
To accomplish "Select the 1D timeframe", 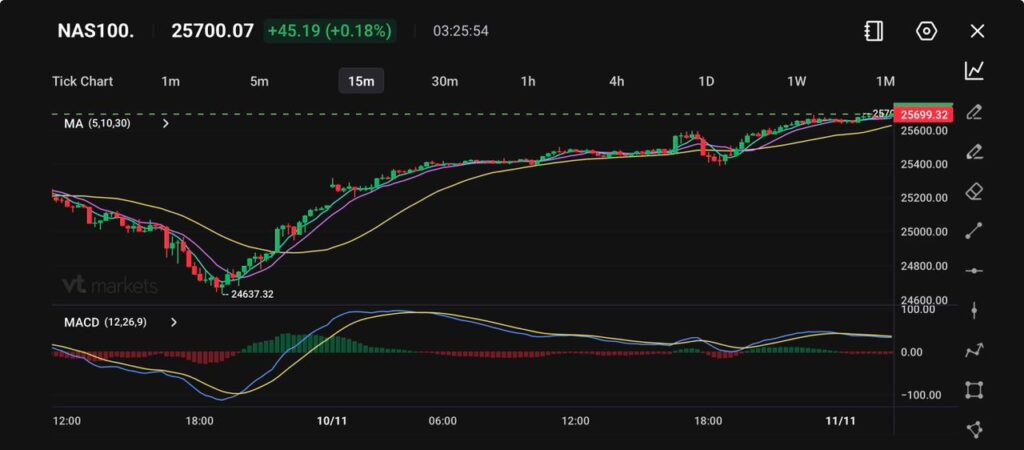I will [706, 81].
